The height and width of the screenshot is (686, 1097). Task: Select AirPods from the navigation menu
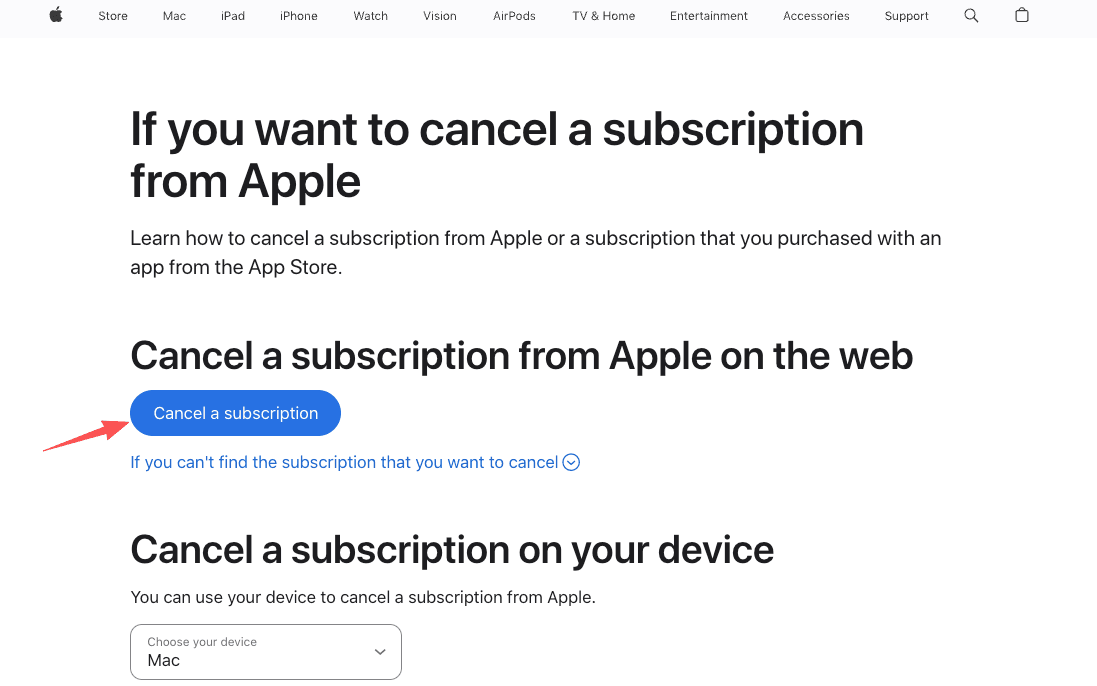point(513,16)
